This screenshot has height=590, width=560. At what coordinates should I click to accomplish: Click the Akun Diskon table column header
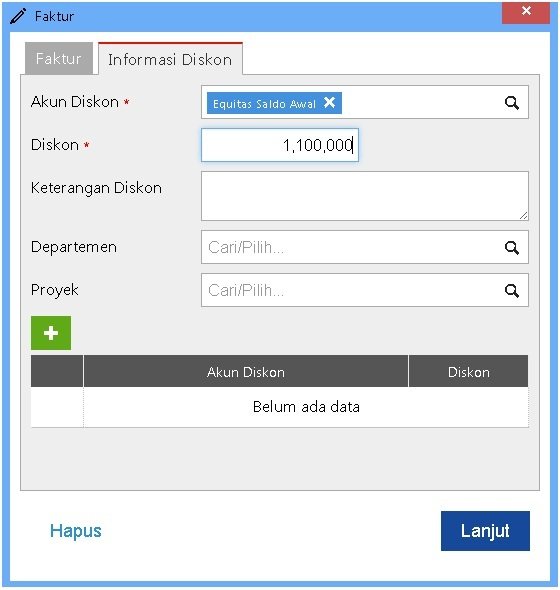[x=246, y=371]
